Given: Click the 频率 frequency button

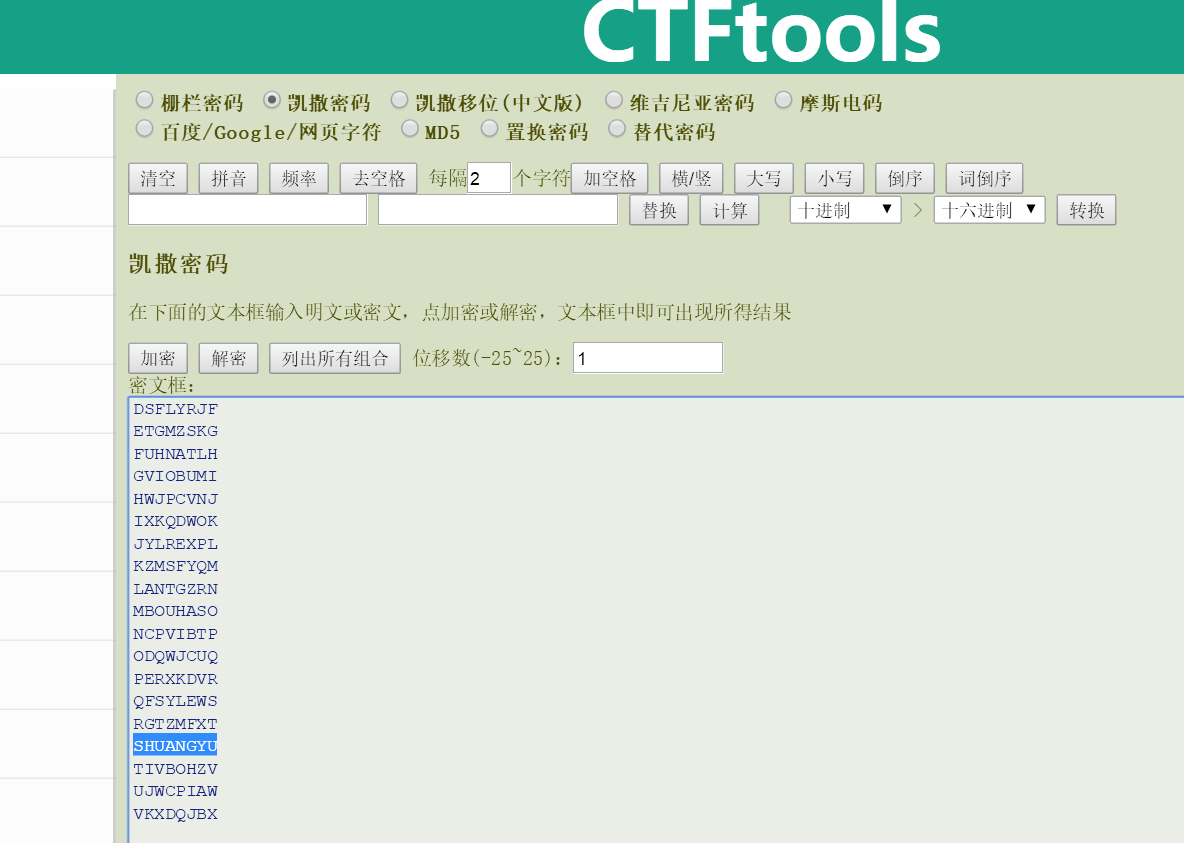Looking at the screenshot, I should point(299,178).
